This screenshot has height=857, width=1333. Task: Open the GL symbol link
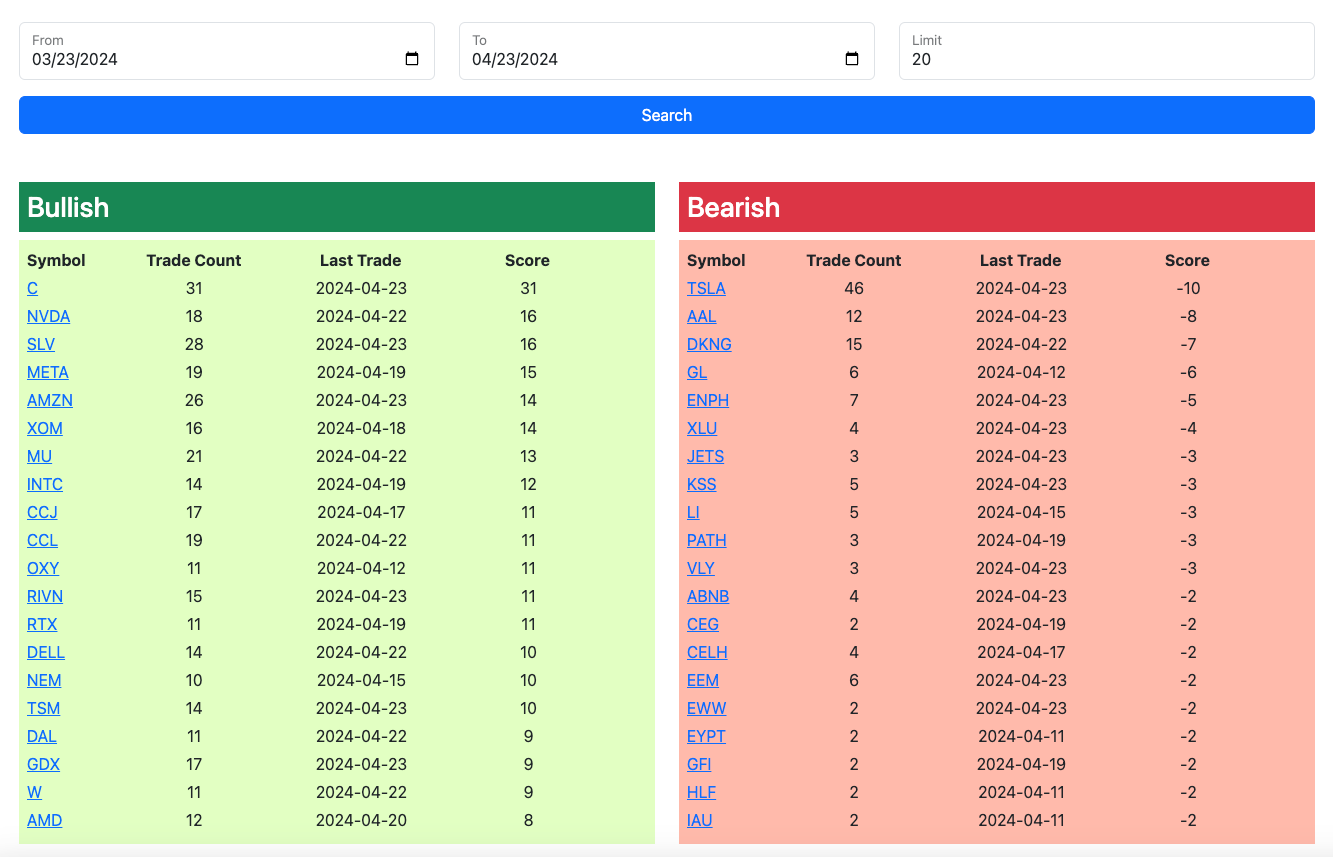point(697,372)
